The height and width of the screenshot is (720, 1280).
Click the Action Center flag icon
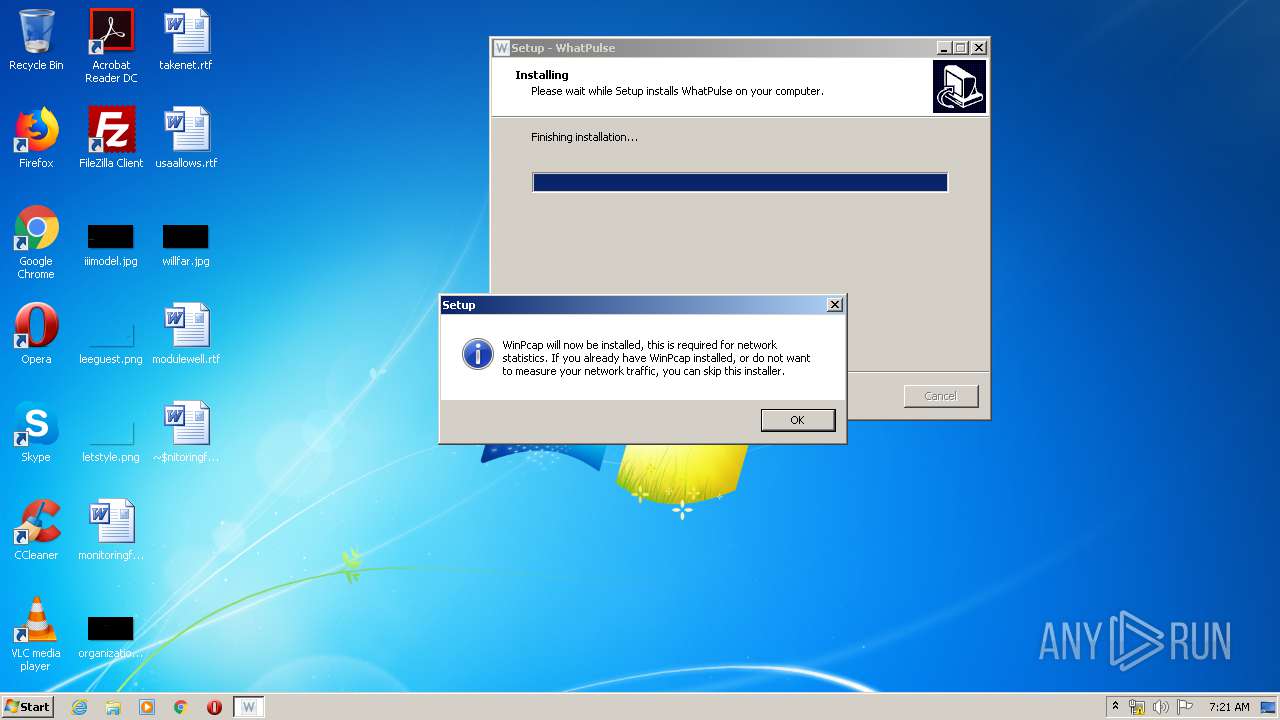point(1185,707)
